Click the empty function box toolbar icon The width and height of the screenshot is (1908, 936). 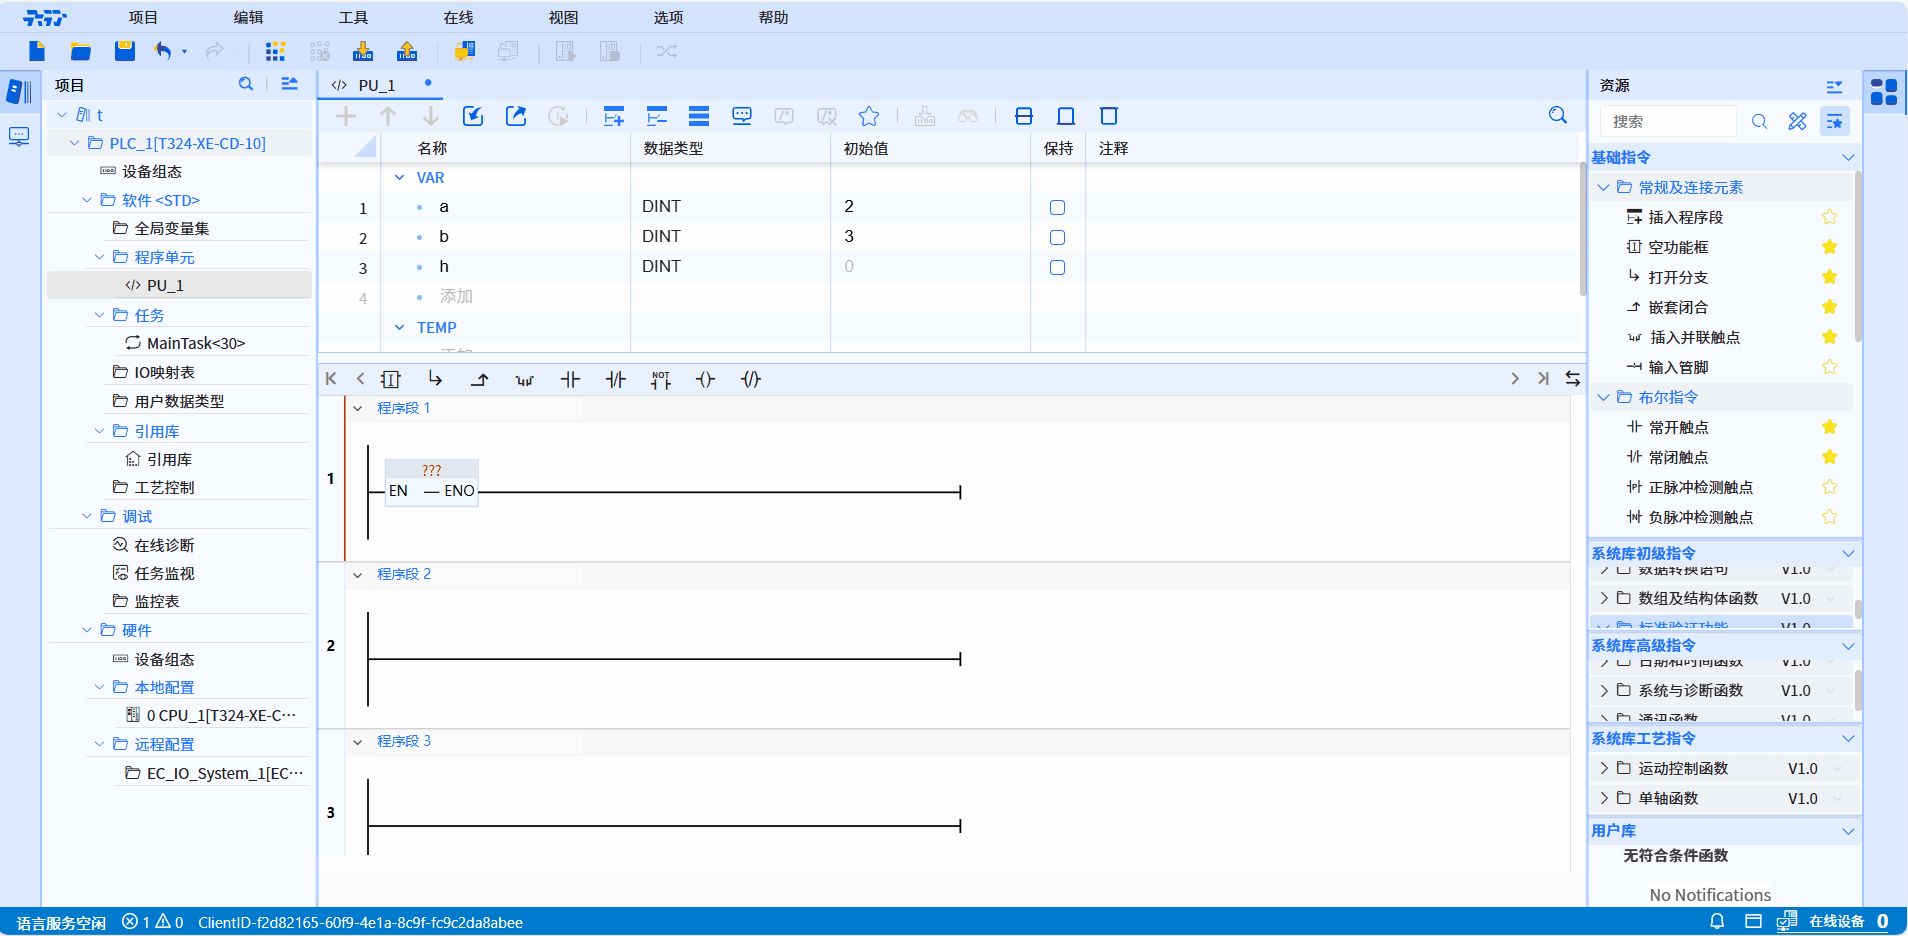click(391, 379)
